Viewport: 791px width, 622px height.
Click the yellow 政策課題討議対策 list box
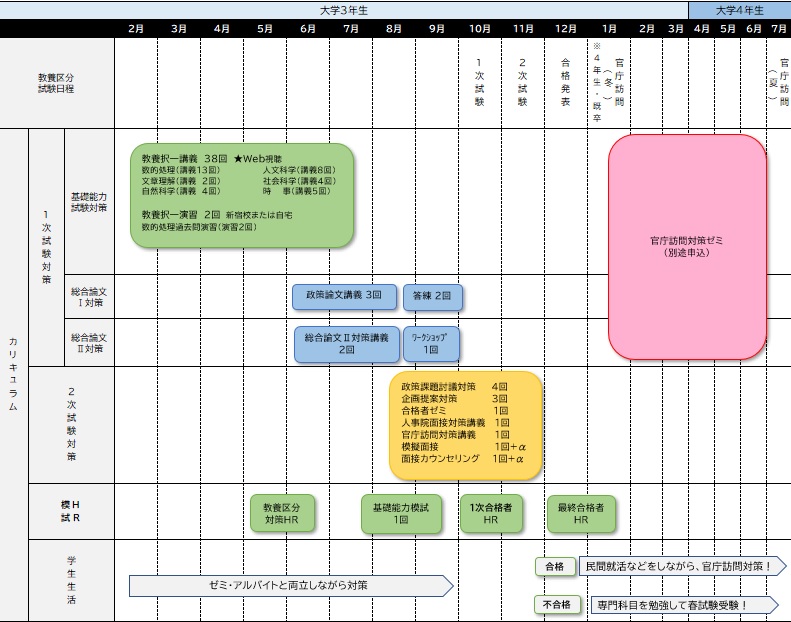pos(465,426)
